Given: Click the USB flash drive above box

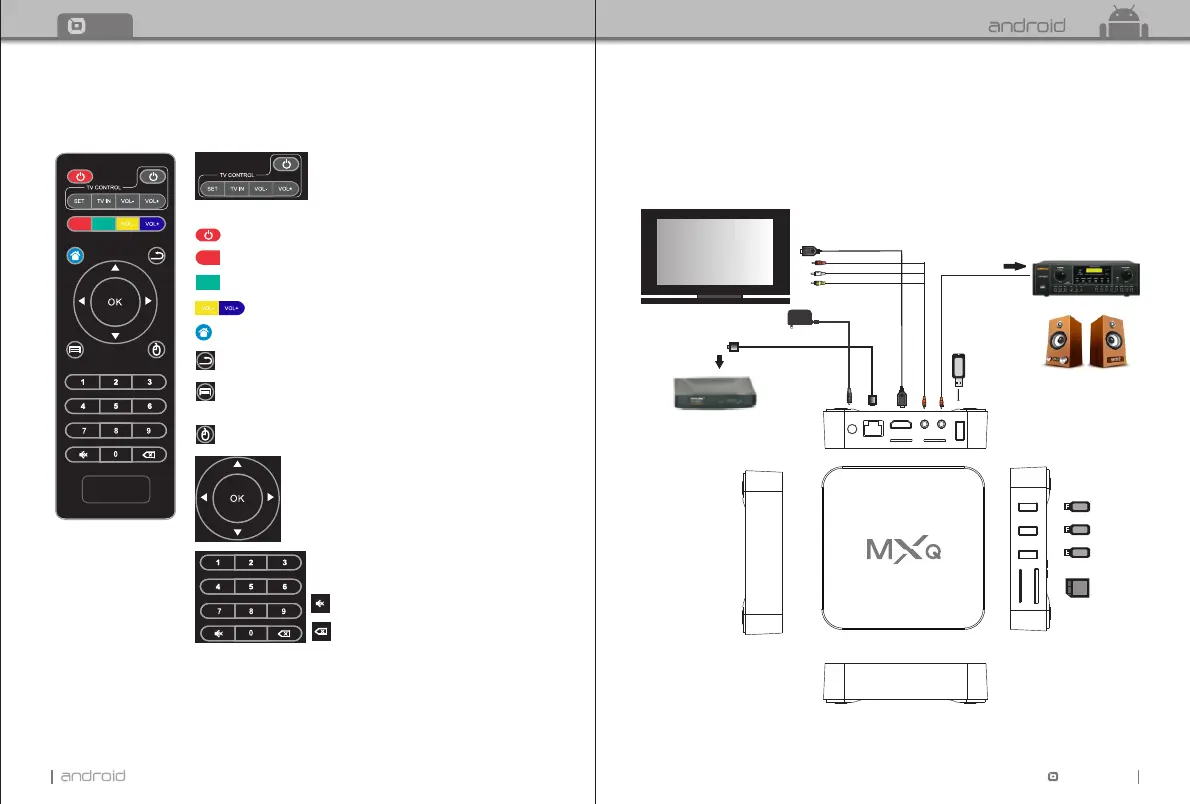Looking at the screenshot, I should 959,370.
